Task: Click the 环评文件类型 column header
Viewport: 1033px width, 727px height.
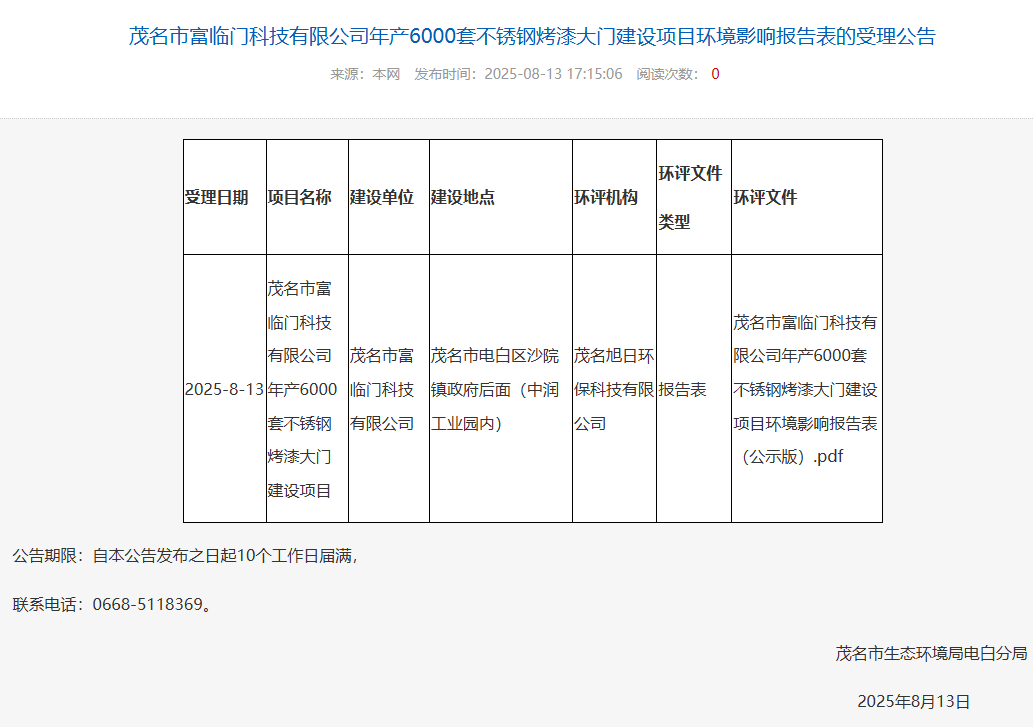Action: pyautogui.click(x=690, y=197)
